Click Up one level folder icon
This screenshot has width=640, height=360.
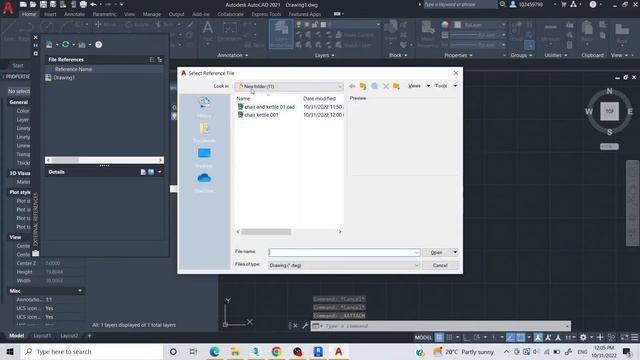(363, 86)
